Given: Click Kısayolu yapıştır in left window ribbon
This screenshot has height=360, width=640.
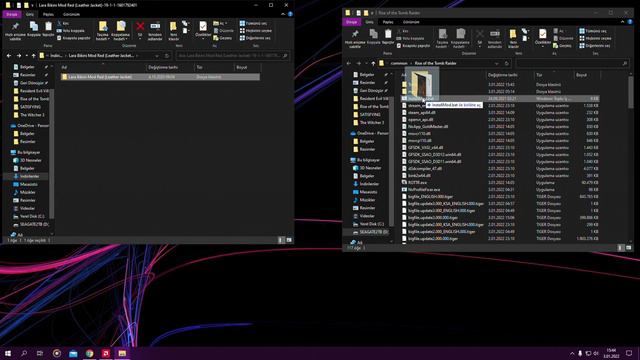Looking at the screenshot, I should (73, 38).
